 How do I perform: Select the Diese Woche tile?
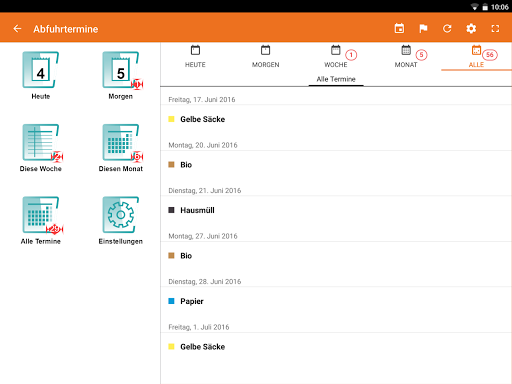point(41,148)
